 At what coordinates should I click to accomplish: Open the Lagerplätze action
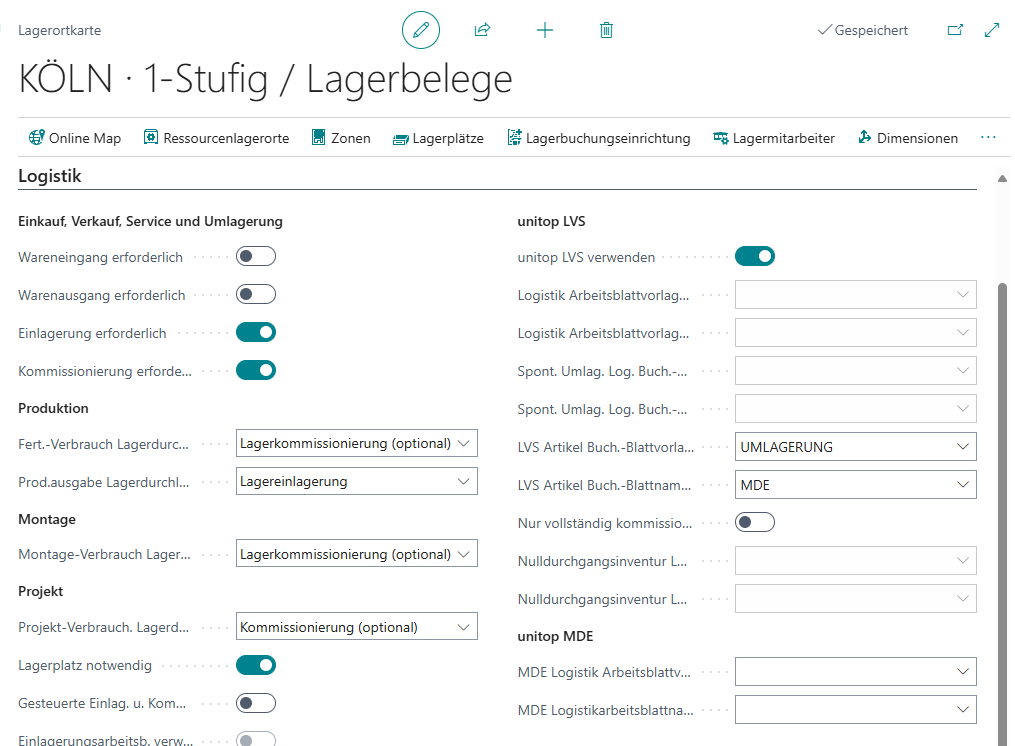coord(438,137)
